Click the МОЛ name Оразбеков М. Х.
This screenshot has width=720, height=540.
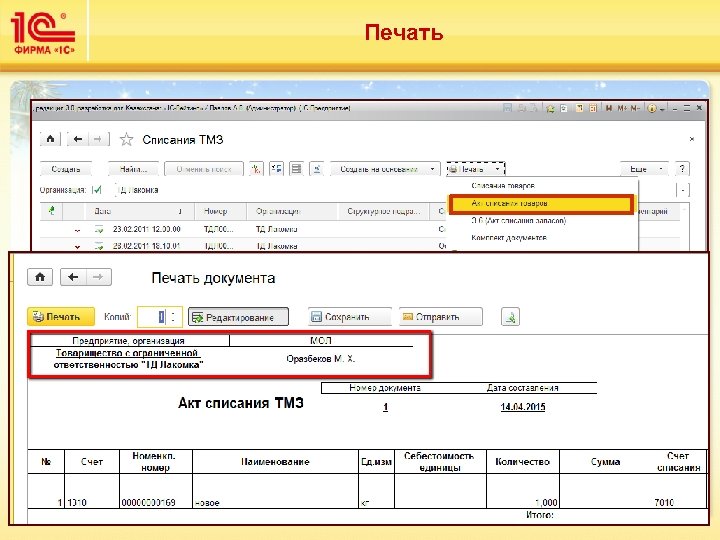[321, 359]
